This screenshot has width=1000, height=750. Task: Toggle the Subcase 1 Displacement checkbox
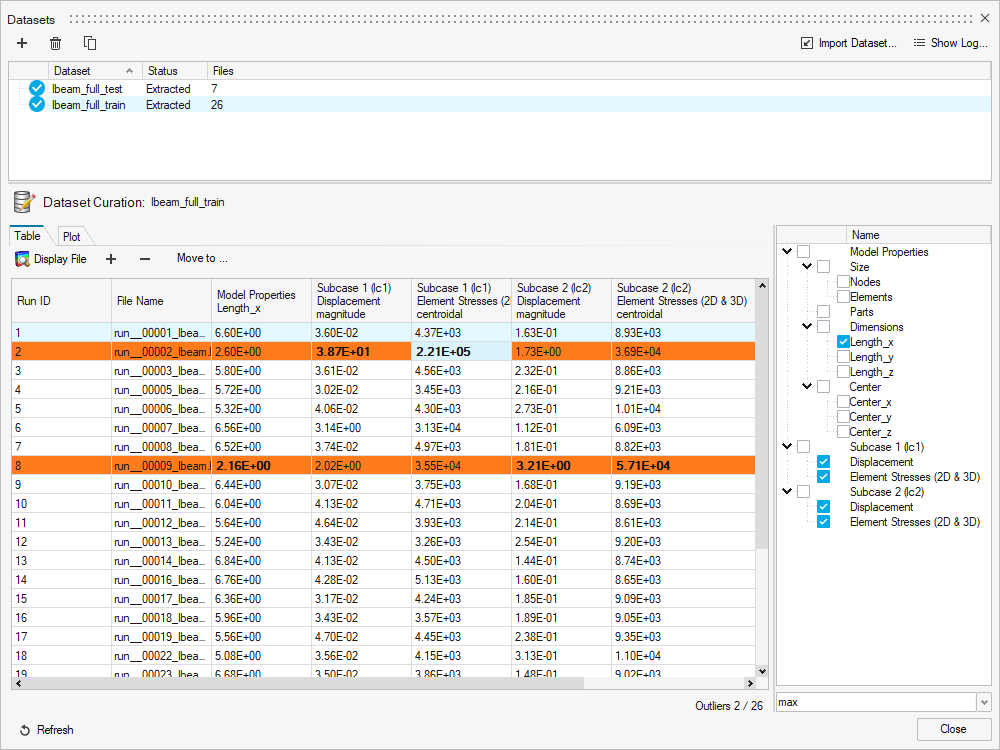pyautogui.click(x=823, y=462)
